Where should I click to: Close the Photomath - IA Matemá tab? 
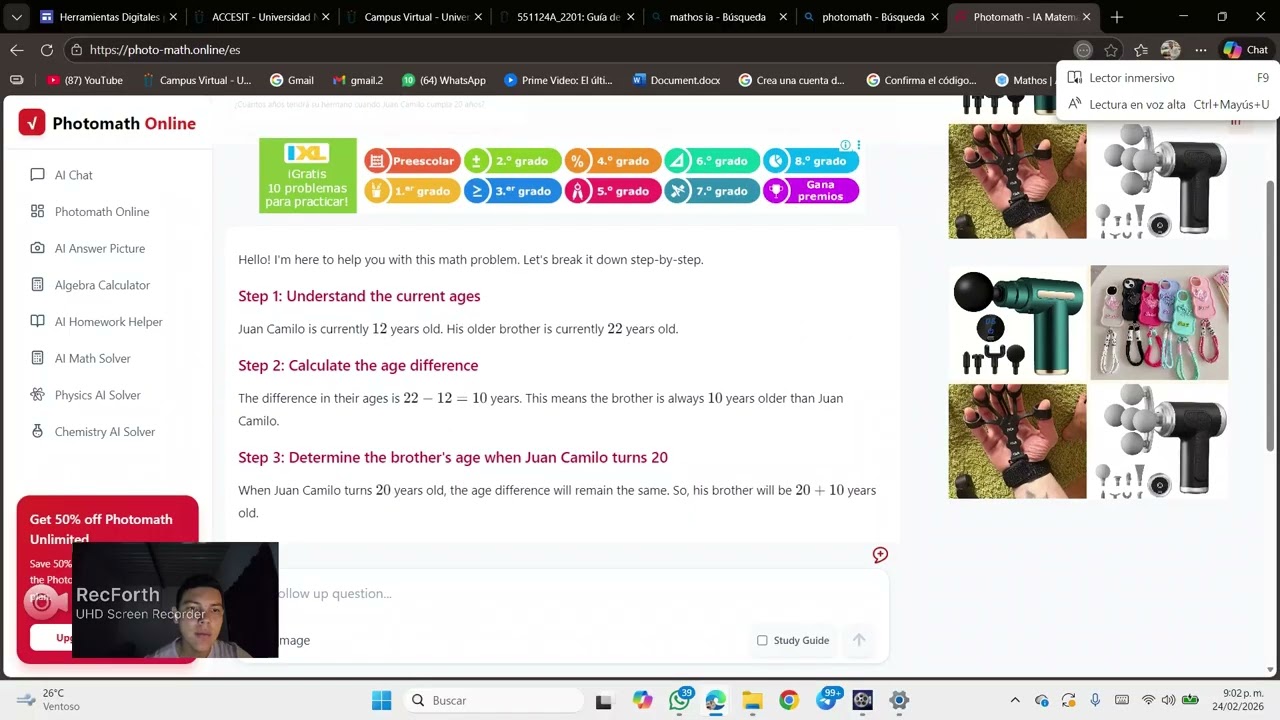tap(1087, 17)
